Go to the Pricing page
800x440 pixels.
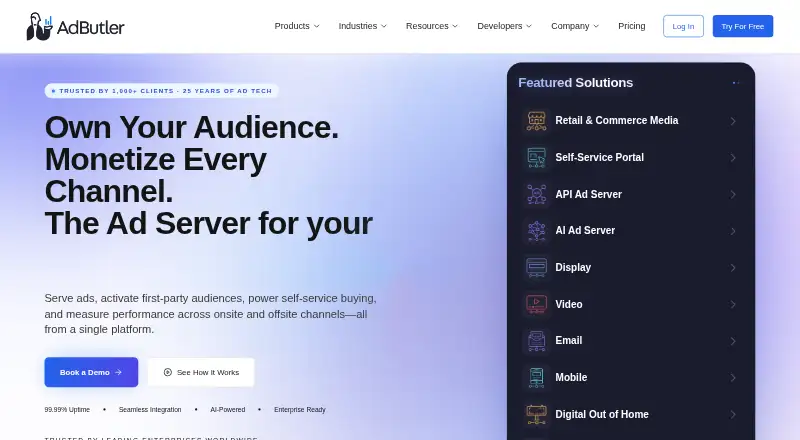632,26
